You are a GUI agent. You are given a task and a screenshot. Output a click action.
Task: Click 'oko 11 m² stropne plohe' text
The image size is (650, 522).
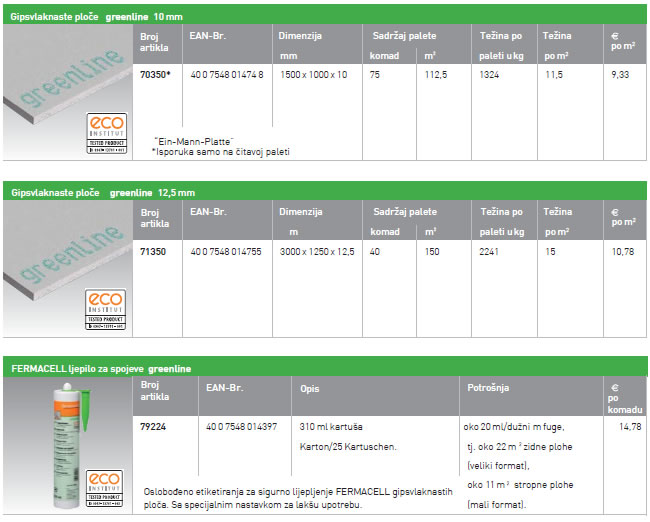(520, 485)
